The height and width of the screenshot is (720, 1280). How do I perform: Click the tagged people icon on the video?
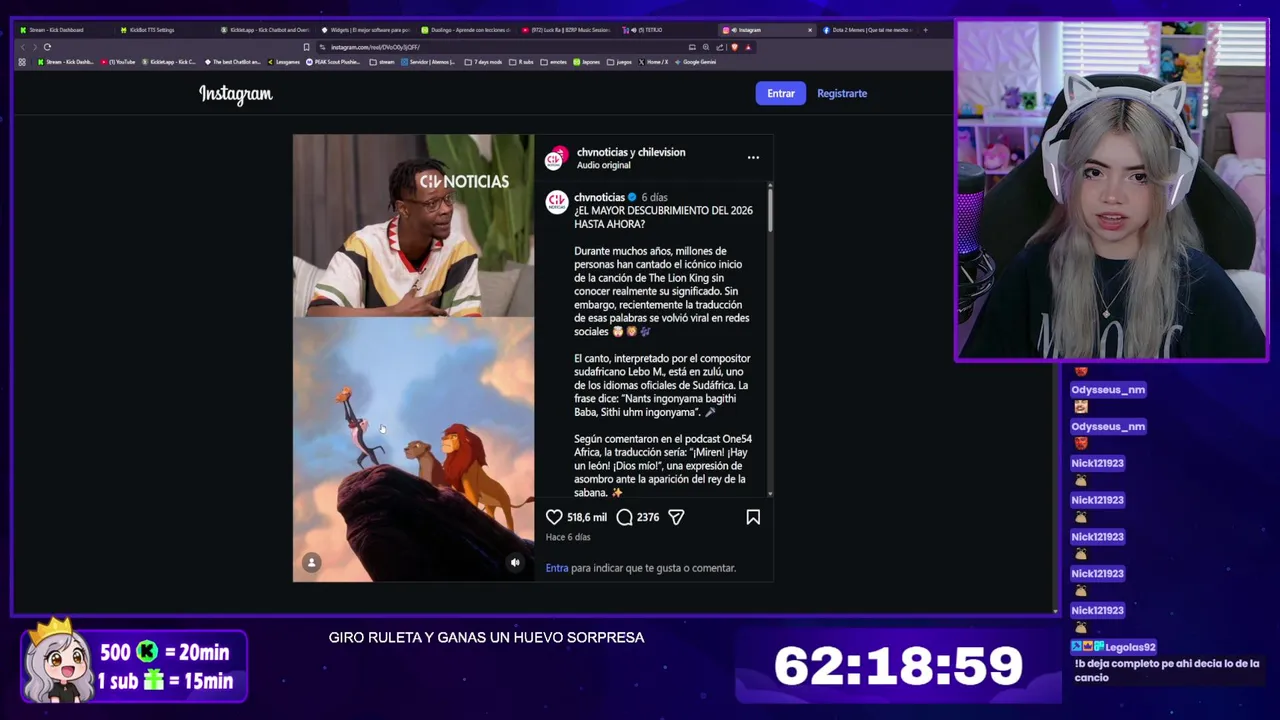[x=312, y=563]
